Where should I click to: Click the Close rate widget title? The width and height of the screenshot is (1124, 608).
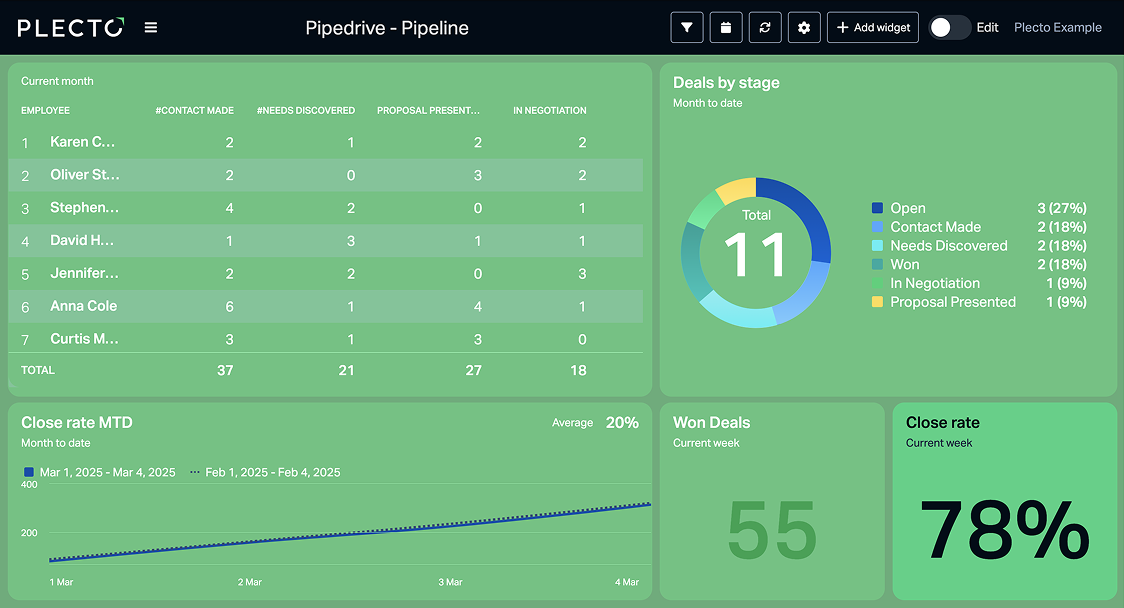point(942,422)
